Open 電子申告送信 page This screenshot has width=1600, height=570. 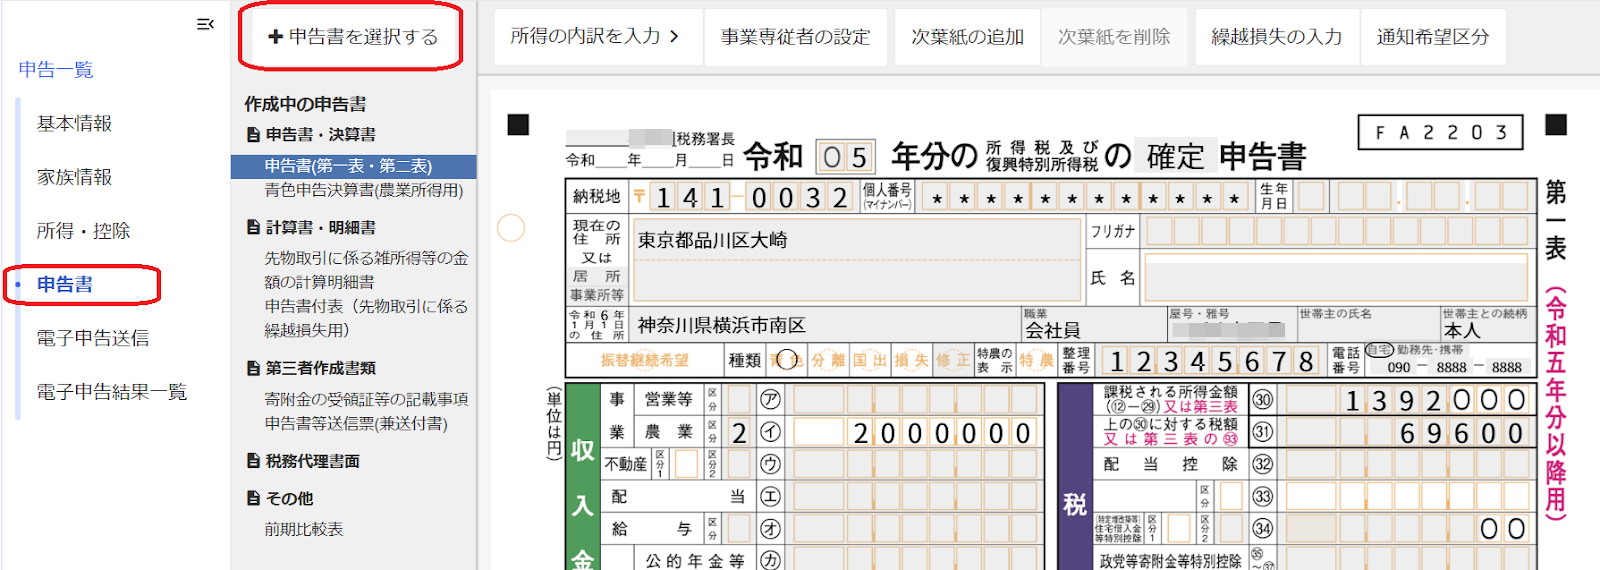[93, 338]
